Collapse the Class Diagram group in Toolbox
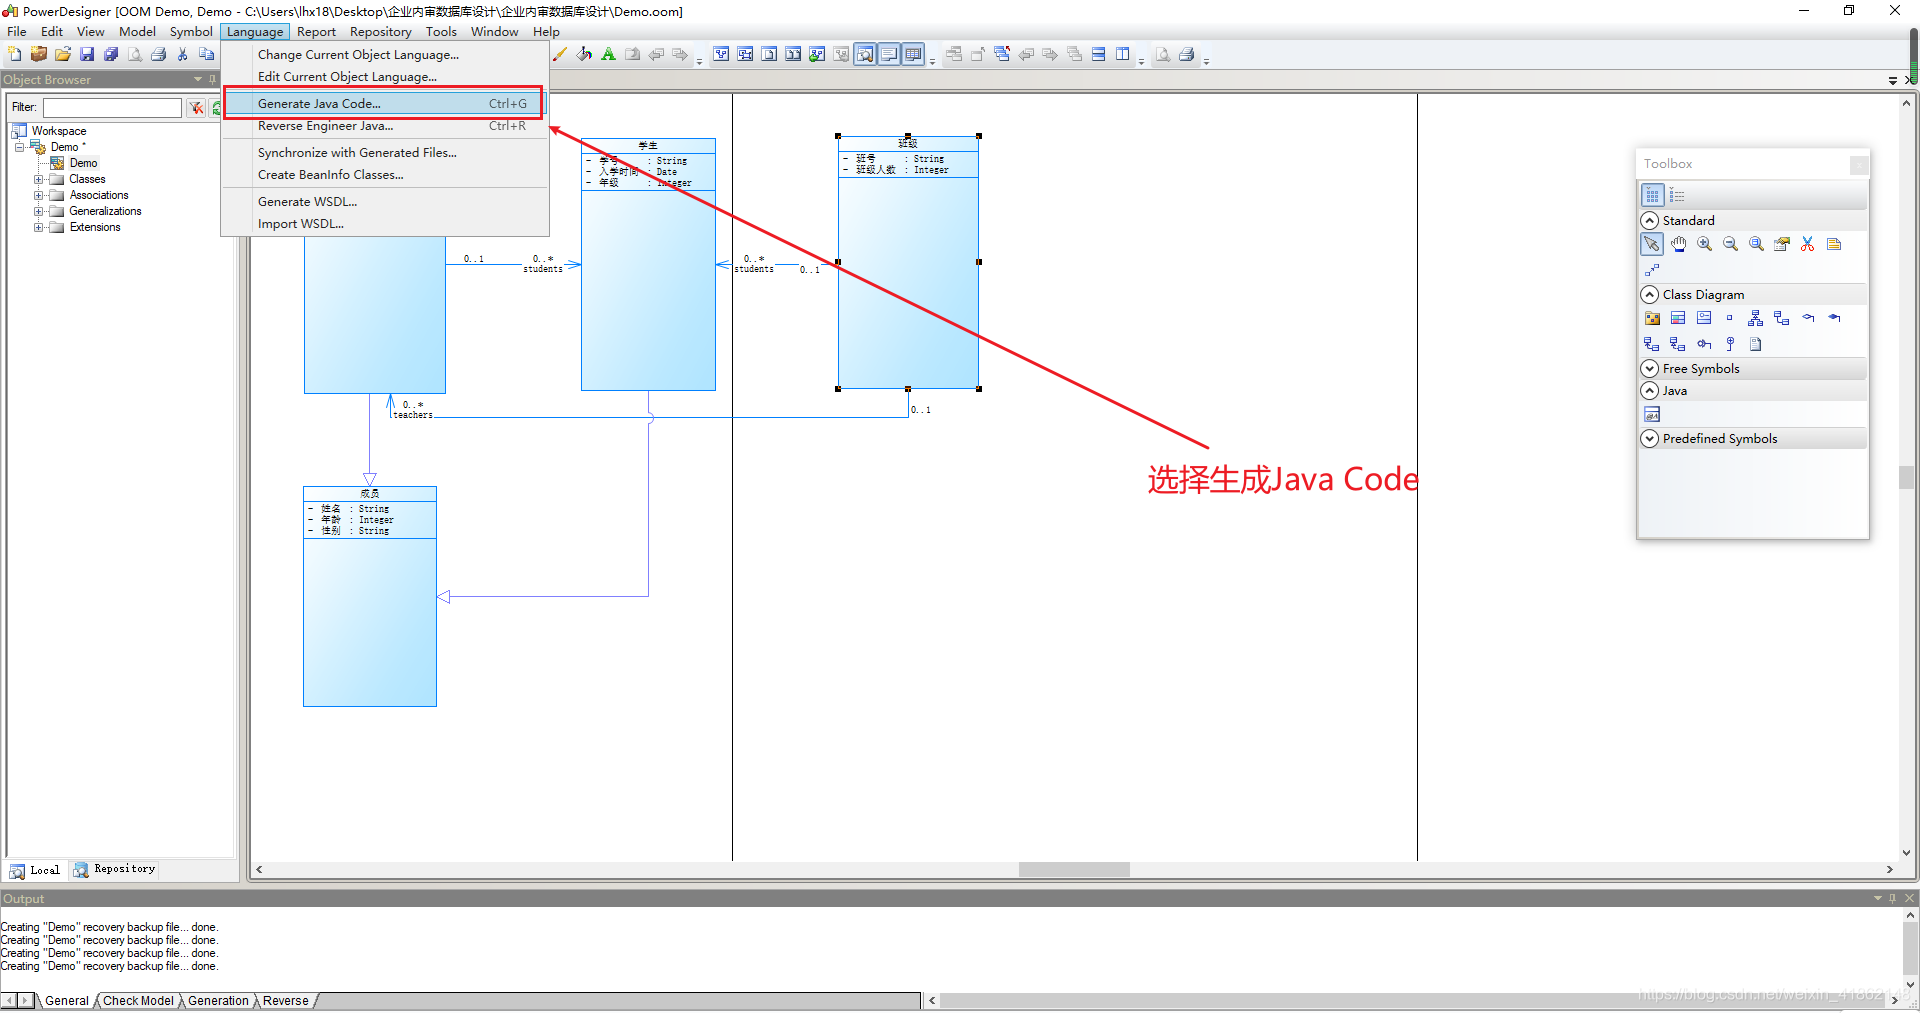 point(1650,294)
